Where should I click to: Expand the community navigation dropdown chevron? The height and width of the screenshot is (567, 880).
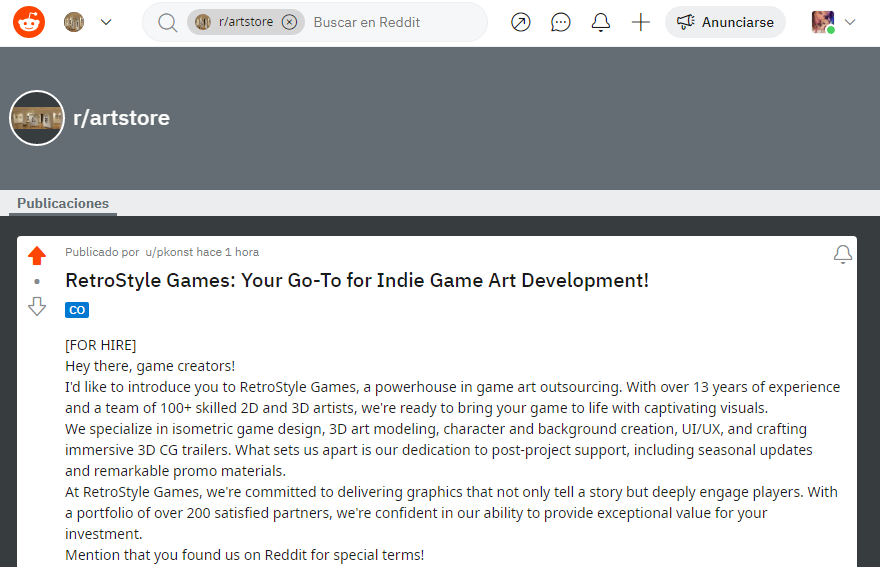point(106,22)
